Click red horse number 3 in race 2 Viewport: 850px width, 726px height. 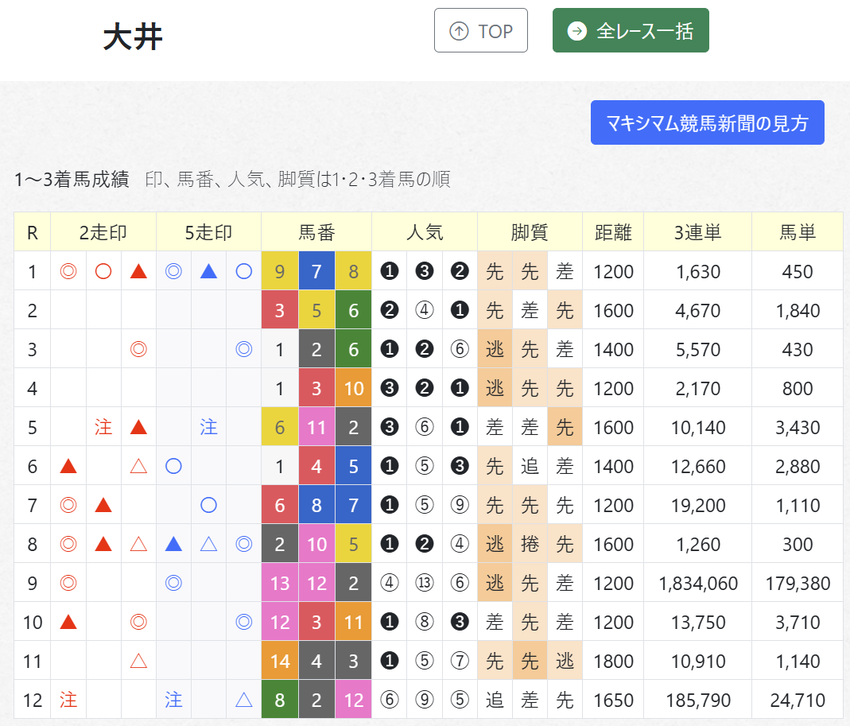pos(280,310)
